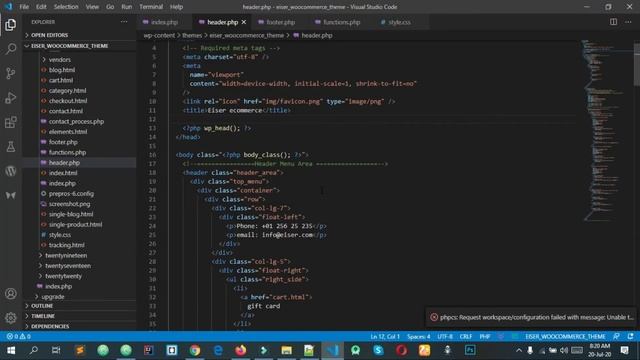Open the Accounts icon in activity bar

(11, 293)
